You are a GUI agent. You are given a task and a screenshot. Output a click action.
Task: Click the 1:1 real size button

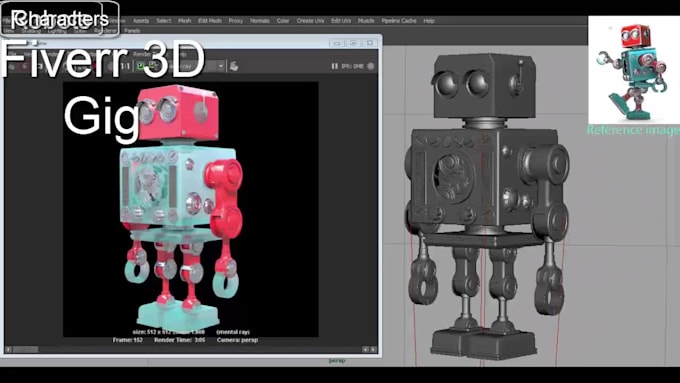point(125,66)
